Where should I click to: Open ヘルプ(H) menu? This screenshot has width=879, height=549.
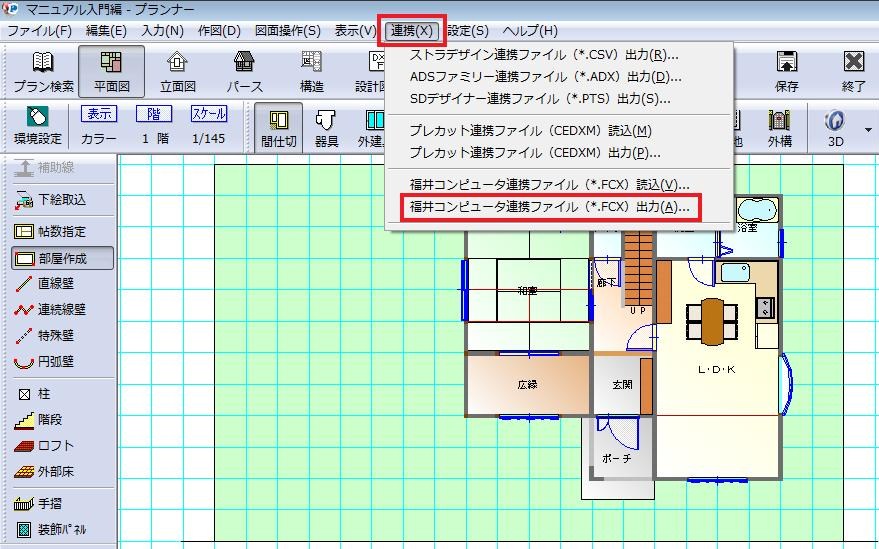tap(530, 31)
